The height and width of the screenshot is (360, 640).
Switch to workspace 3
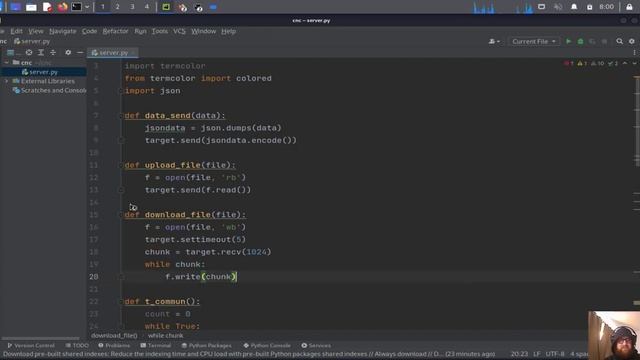(132, 7)
